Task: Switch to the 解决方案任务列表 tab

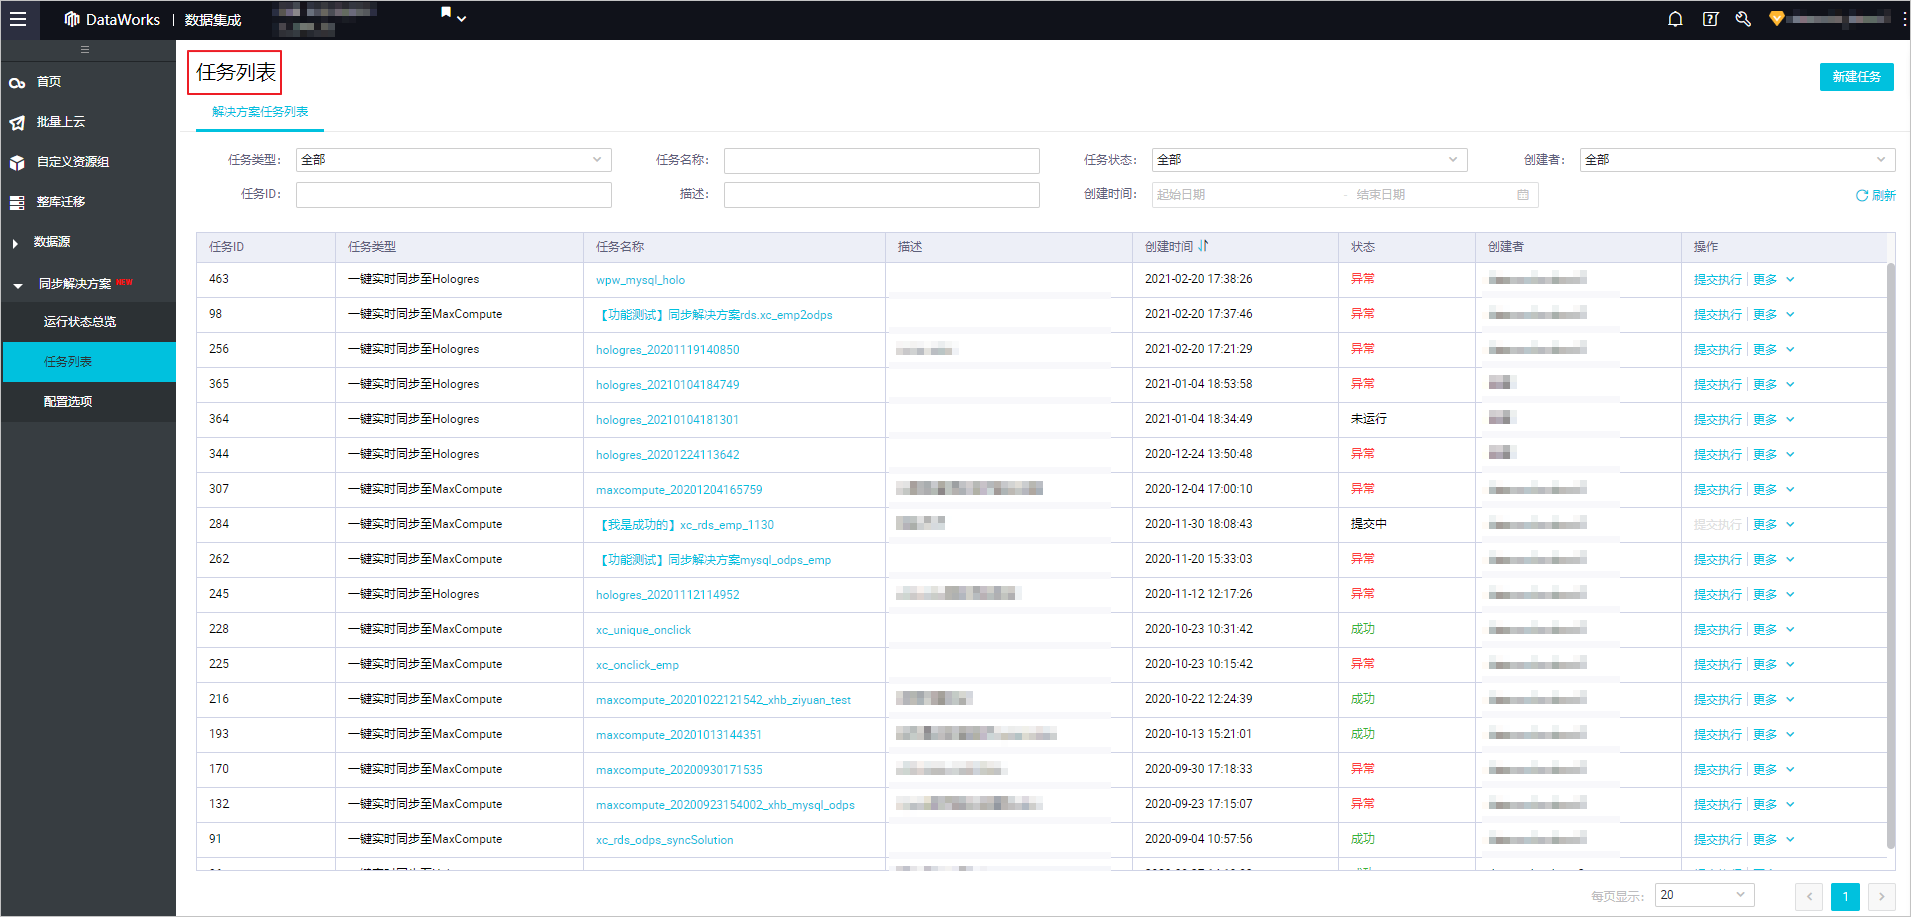Action: click(x=260, y=112)
